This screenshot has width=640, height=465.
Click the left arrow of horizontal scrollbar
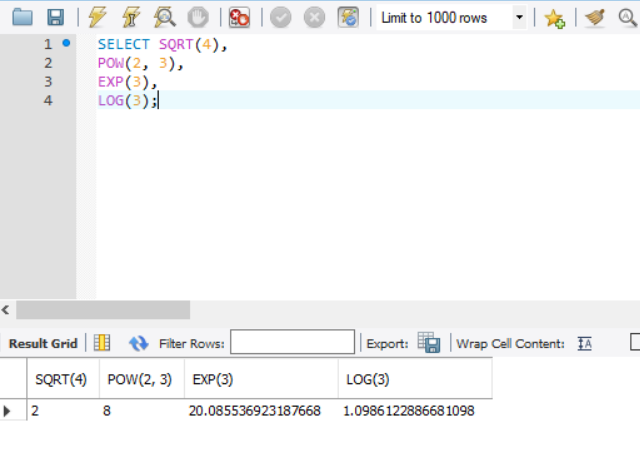(6, 310)
